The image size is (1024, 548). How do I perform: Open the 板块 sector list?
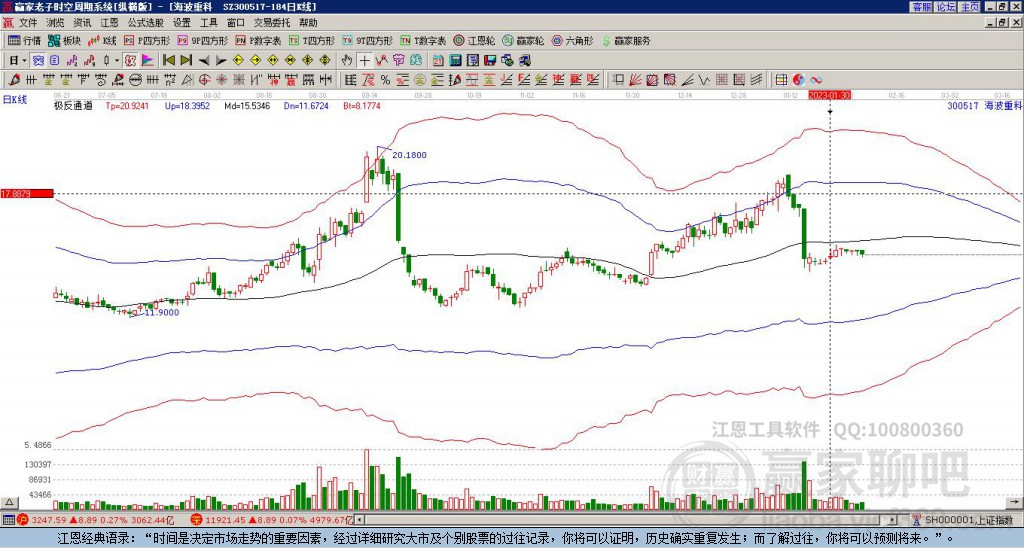pos(65,41)
